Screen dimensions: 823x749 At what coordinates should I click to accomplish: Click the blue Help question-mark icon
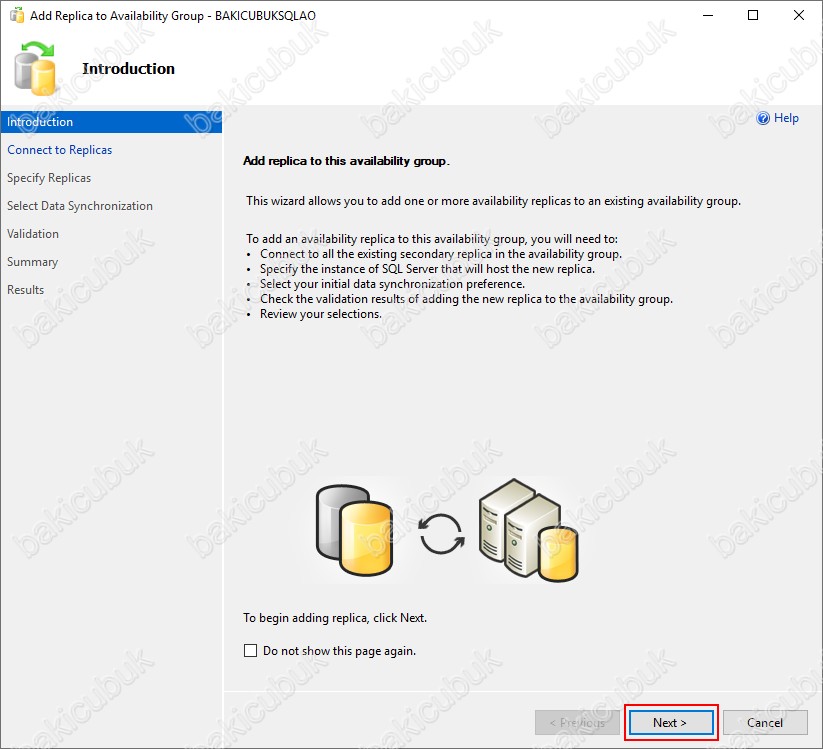click(x=763, y=118)
